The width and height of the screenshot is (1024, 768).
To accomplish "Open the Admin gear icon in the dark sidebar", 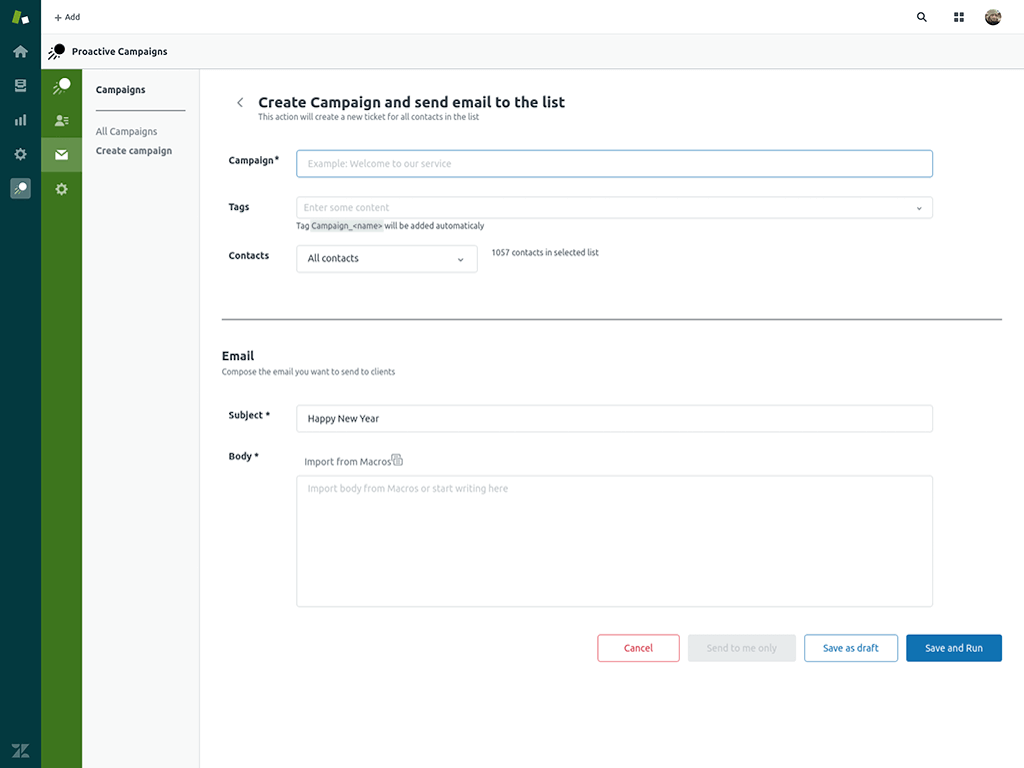I will pyautogui.click(x=20, y=154).
